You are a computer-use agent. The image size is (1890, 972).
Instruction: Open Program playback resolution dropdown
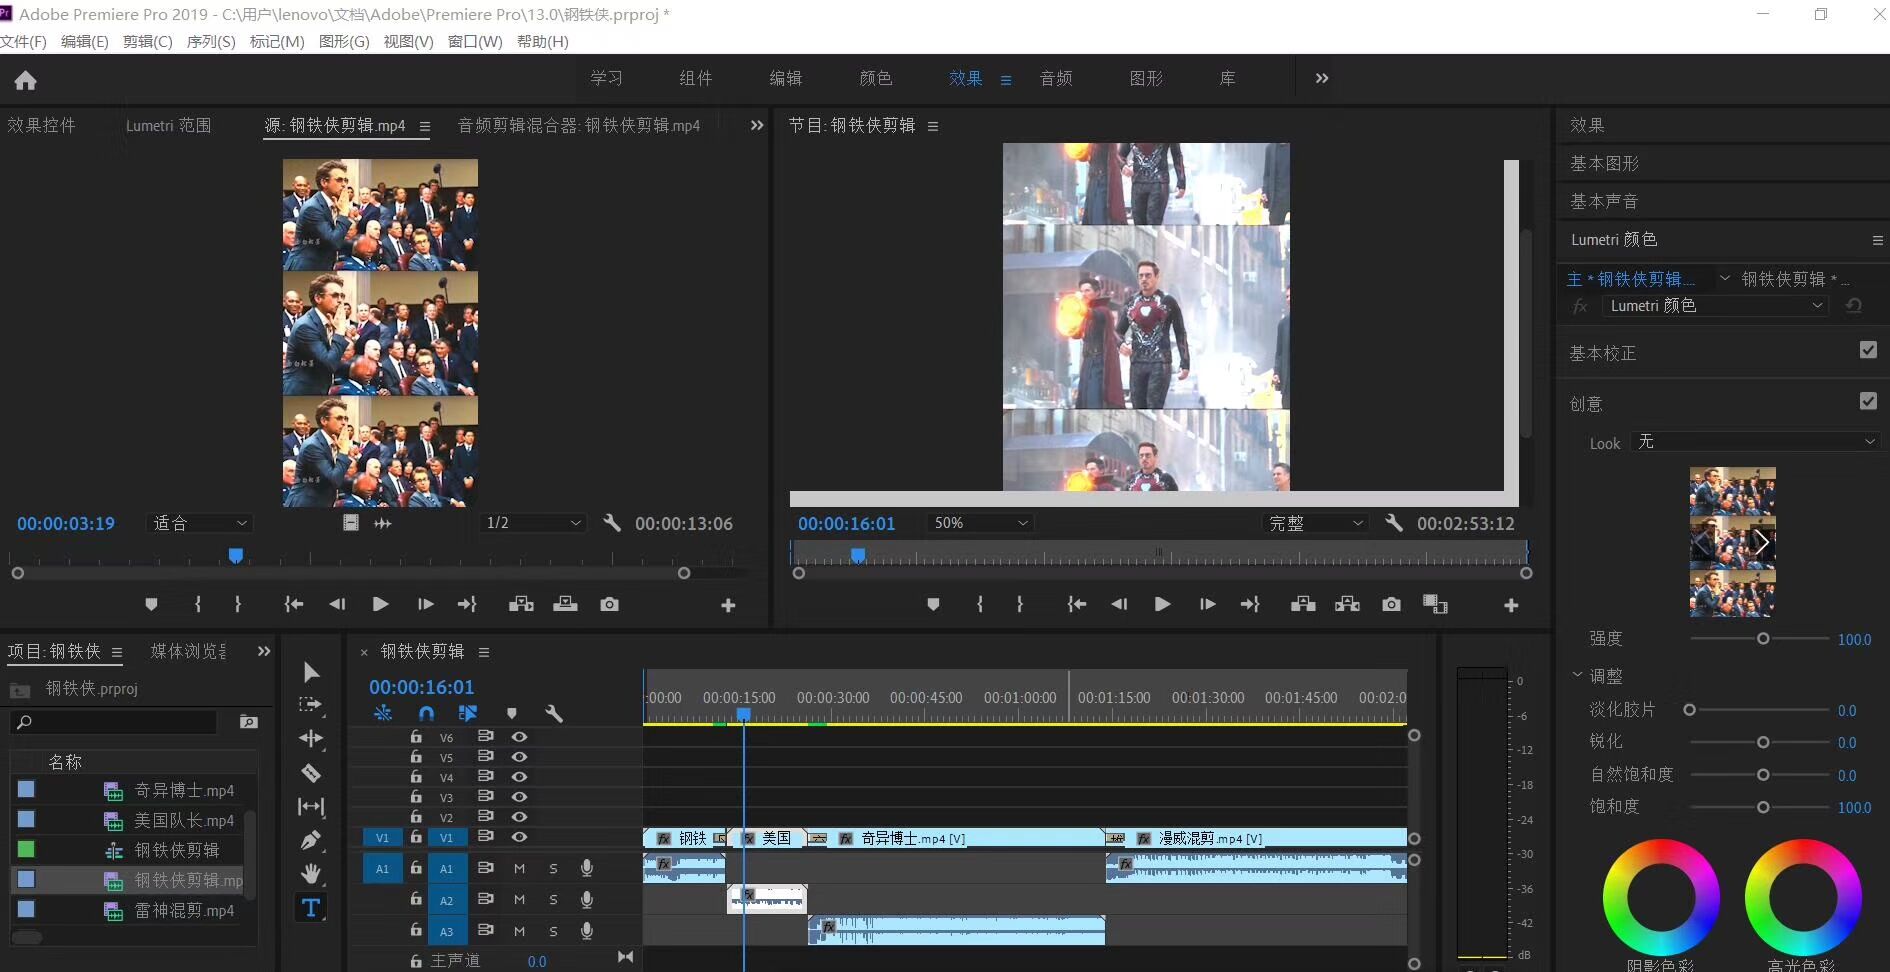1315,523
